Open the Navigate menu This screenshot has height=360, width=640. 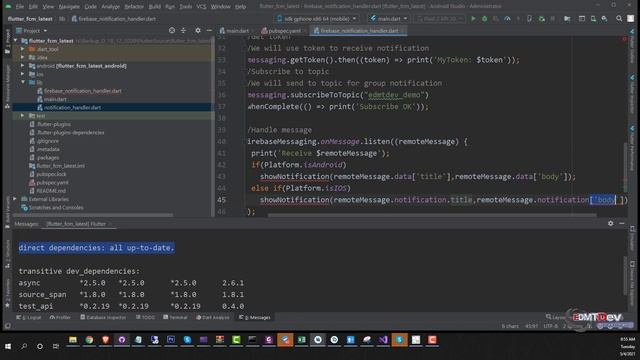click(x=69, y=7)
